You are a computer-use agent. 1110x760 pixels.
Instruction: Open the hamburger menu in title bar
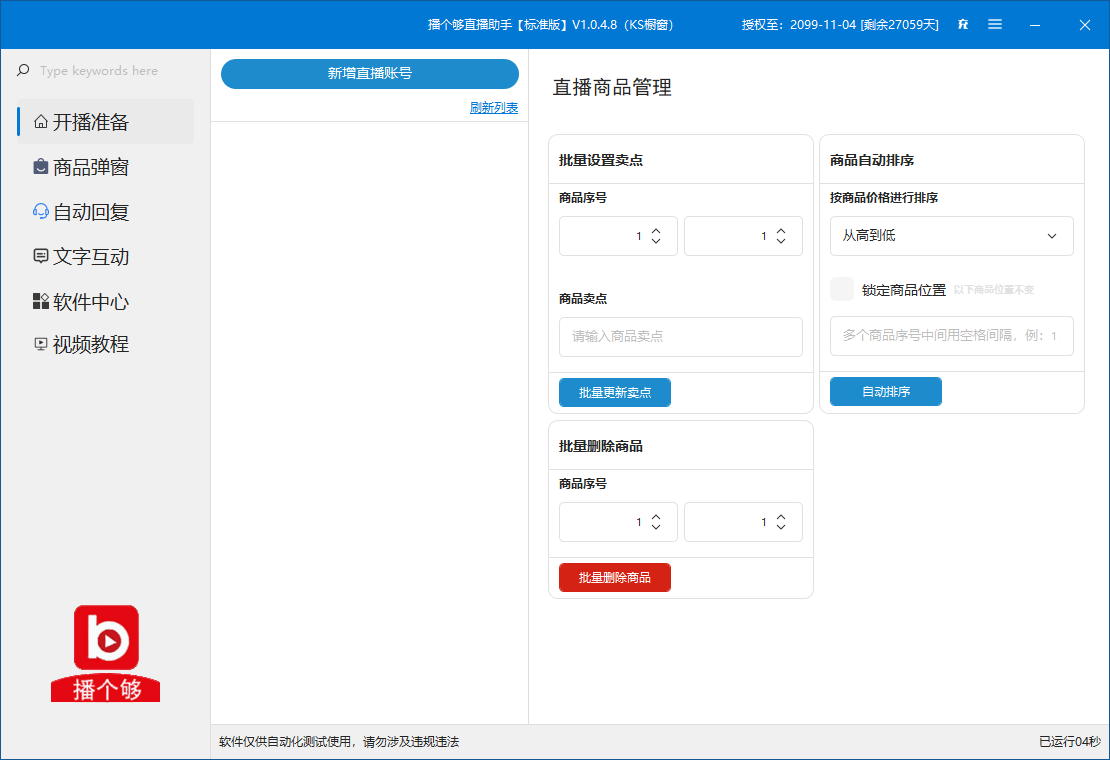(995, 24)
